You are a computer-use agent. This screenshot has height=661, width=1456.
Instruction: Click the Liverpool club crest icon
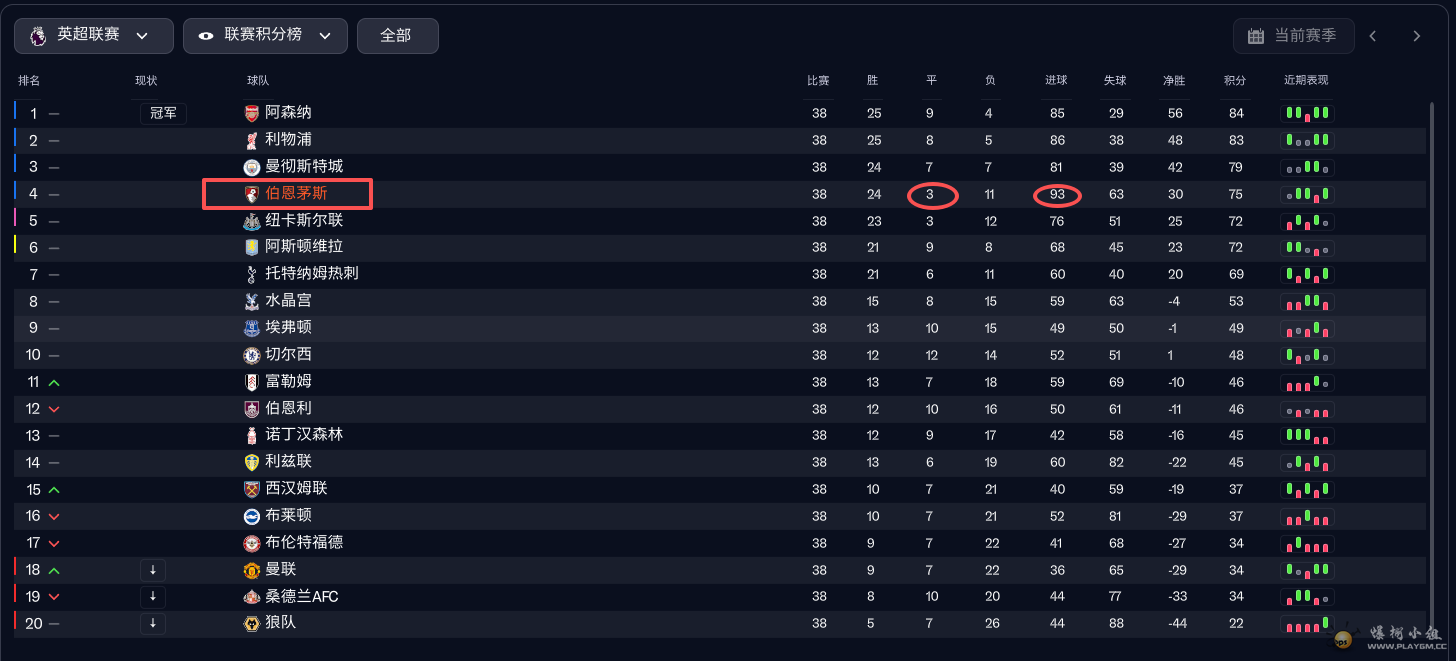252,140
